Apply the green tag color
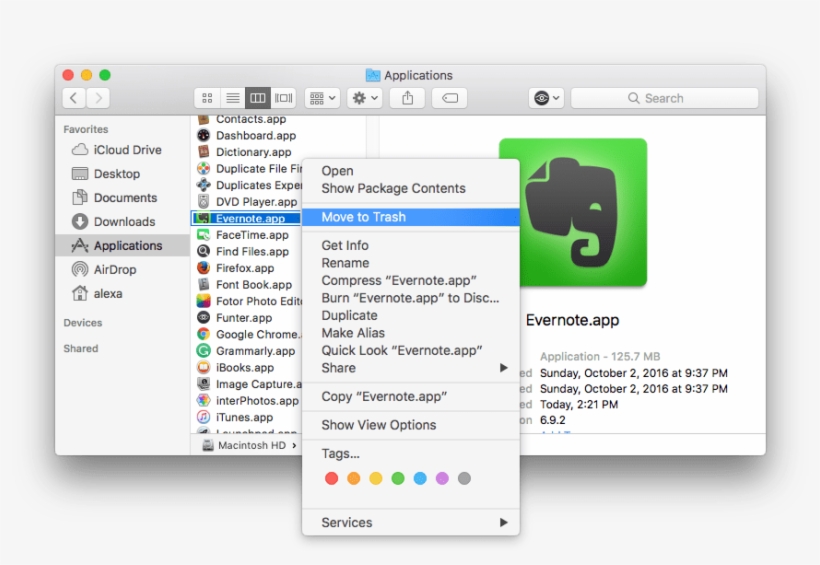 click(x=398, y=478)
